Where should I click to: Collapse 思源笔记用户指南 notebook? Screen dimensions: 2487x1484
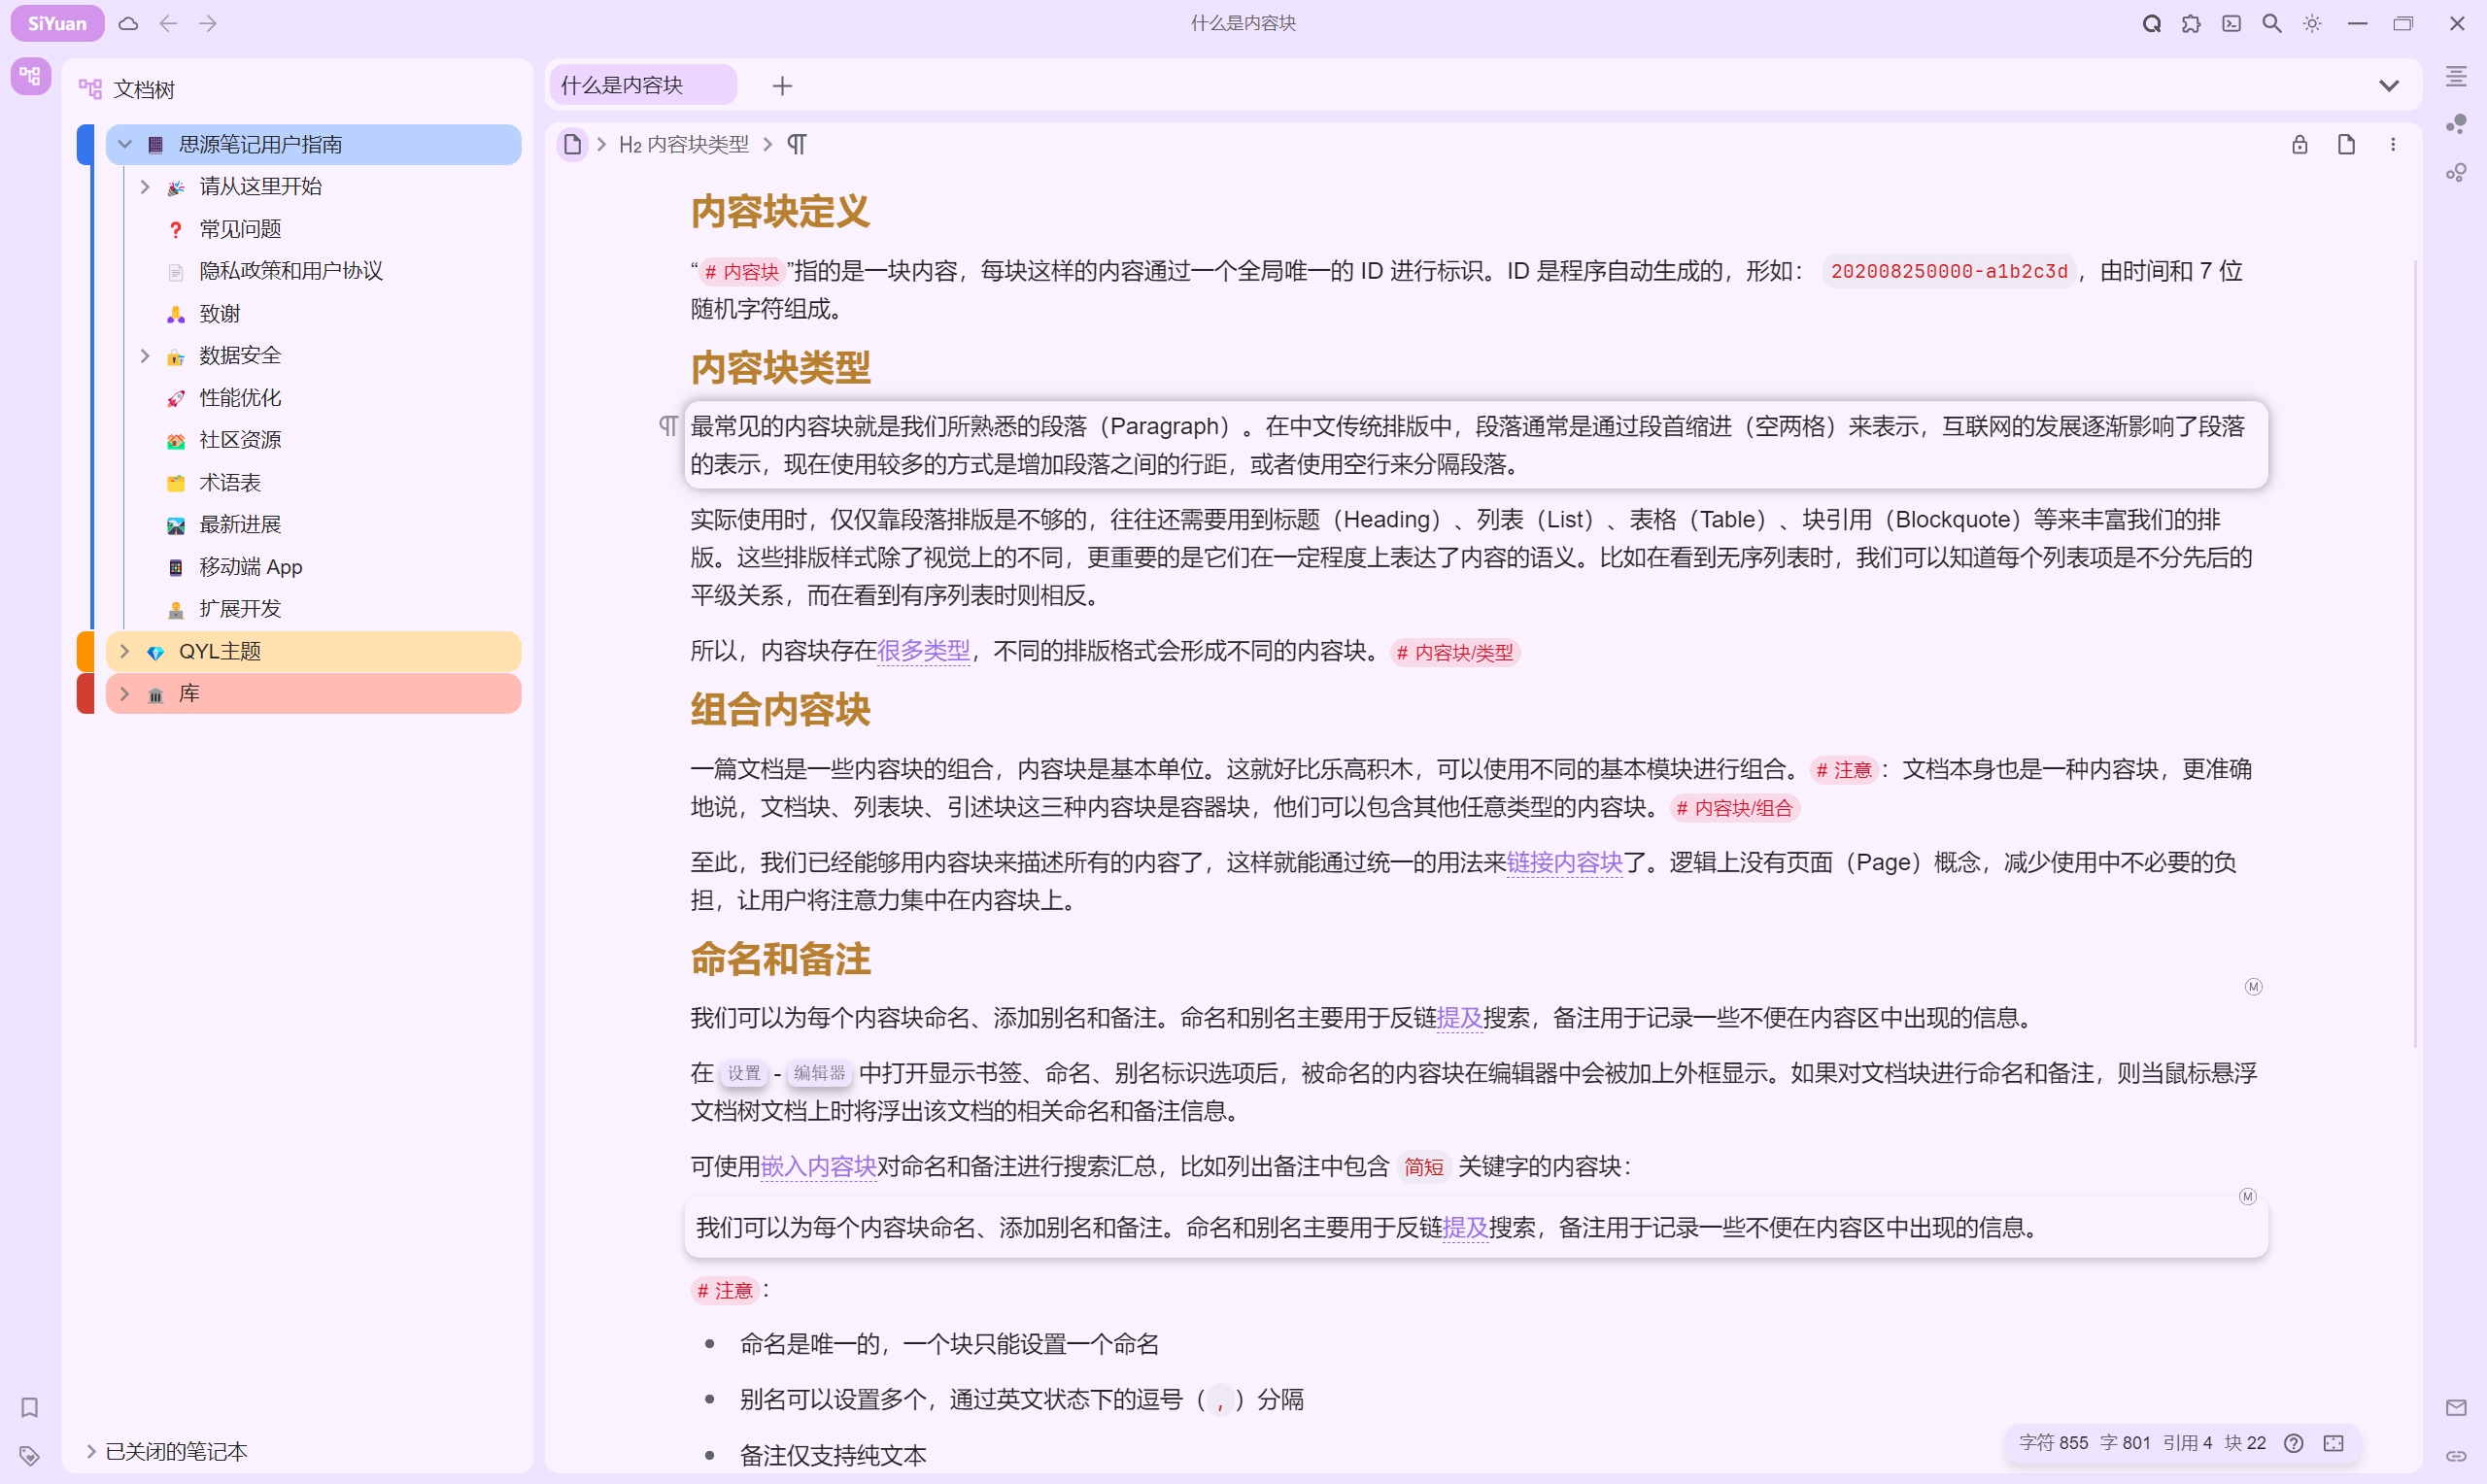pyautogui.click(x=125, y=144)
